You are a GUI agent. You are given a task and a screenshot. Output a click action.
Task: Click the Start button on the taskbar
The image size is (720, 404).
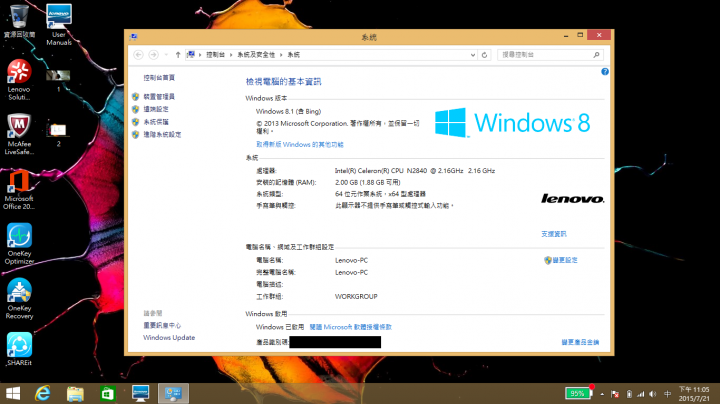pos(13,393)
